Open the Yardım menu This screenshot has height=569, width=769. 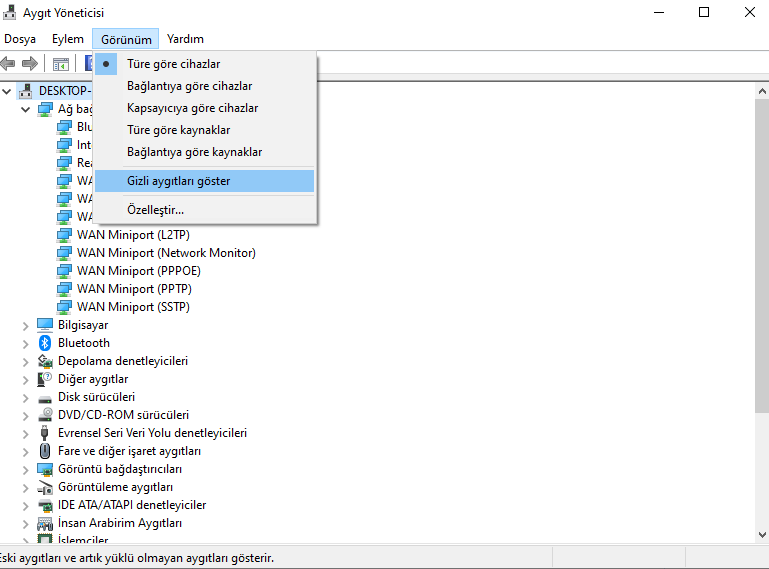185,39
